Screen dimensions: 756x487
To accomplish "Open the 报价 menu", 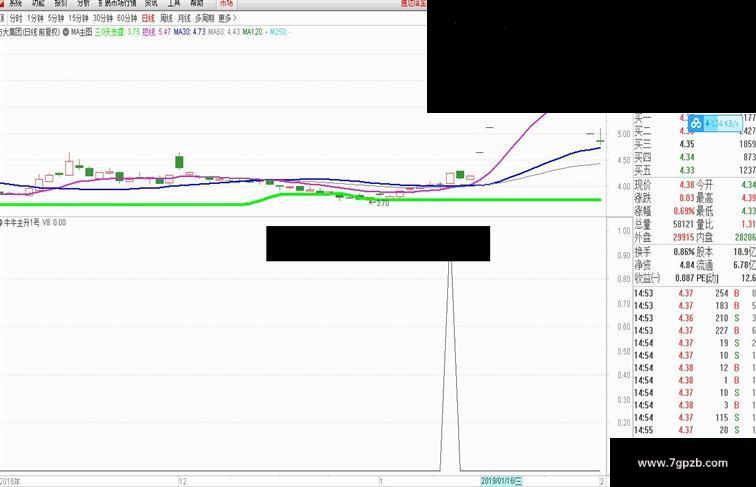I will 61,3.
